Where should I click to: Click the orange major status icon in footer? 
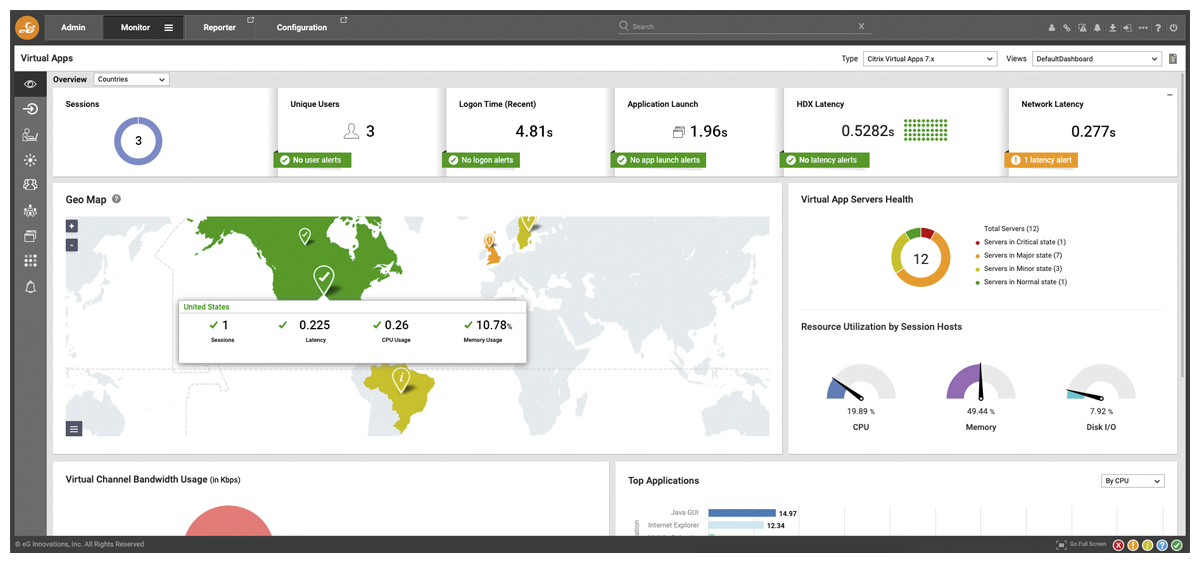[1133, 545]
